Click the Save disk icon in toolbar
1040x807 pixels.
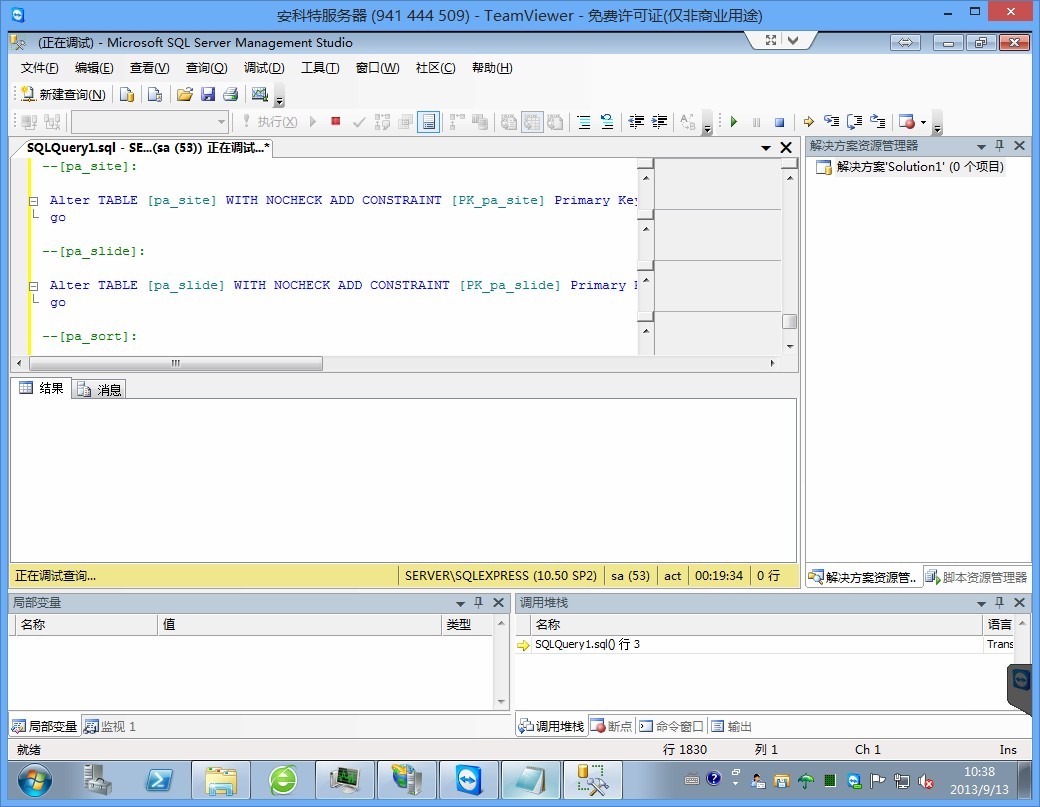click(208, 94)
